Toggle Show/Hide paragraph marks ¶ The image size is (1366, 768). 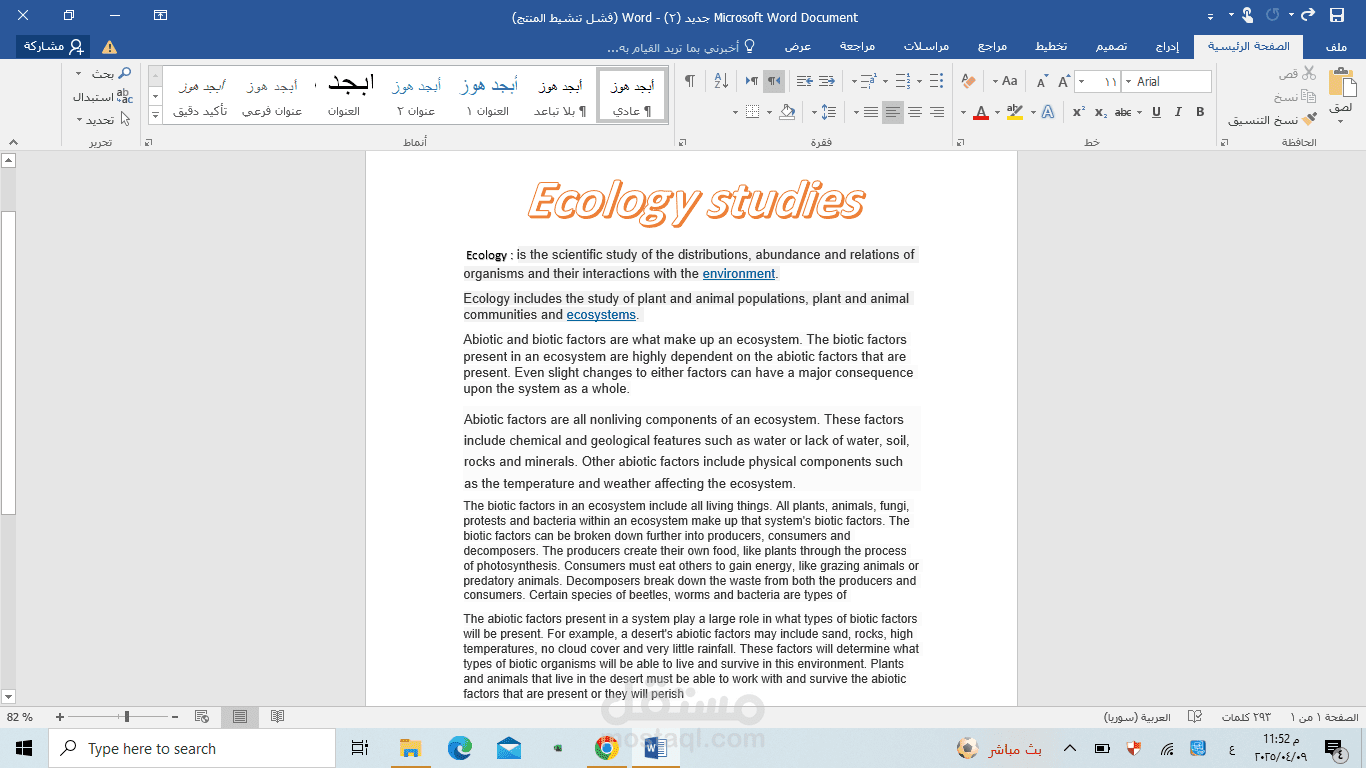pyautogui.click(x=689, y=81)
